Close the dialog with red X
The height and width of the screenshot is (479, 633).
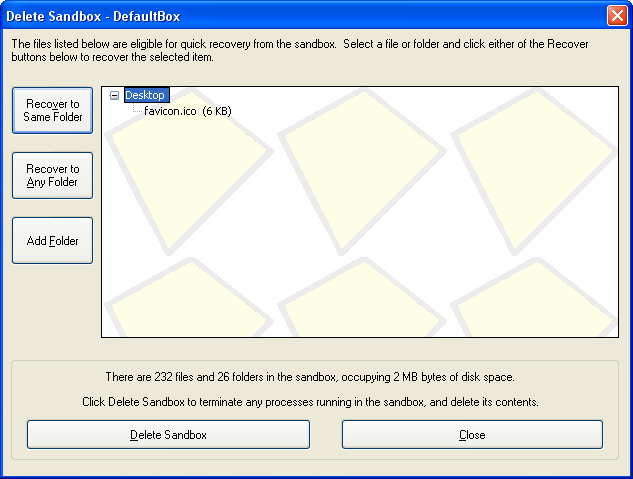(617, 16)
